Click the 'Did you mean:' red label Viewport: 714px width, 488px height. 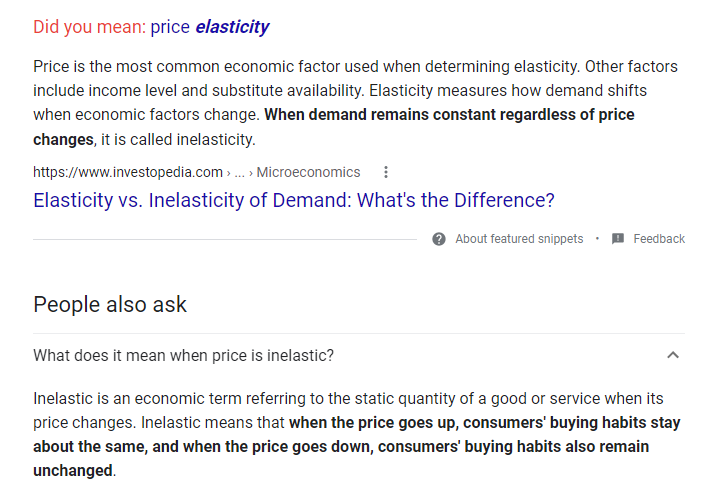pos(89,27)
